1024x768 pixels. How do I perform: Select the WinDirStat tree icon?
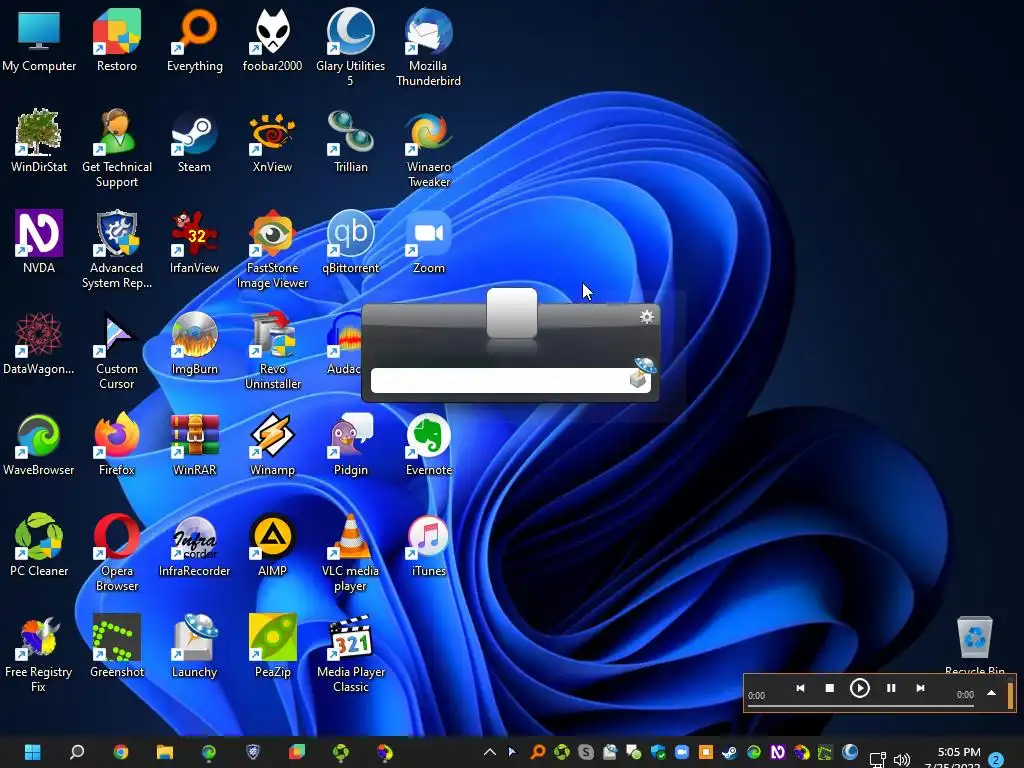(x=39, y=141)
